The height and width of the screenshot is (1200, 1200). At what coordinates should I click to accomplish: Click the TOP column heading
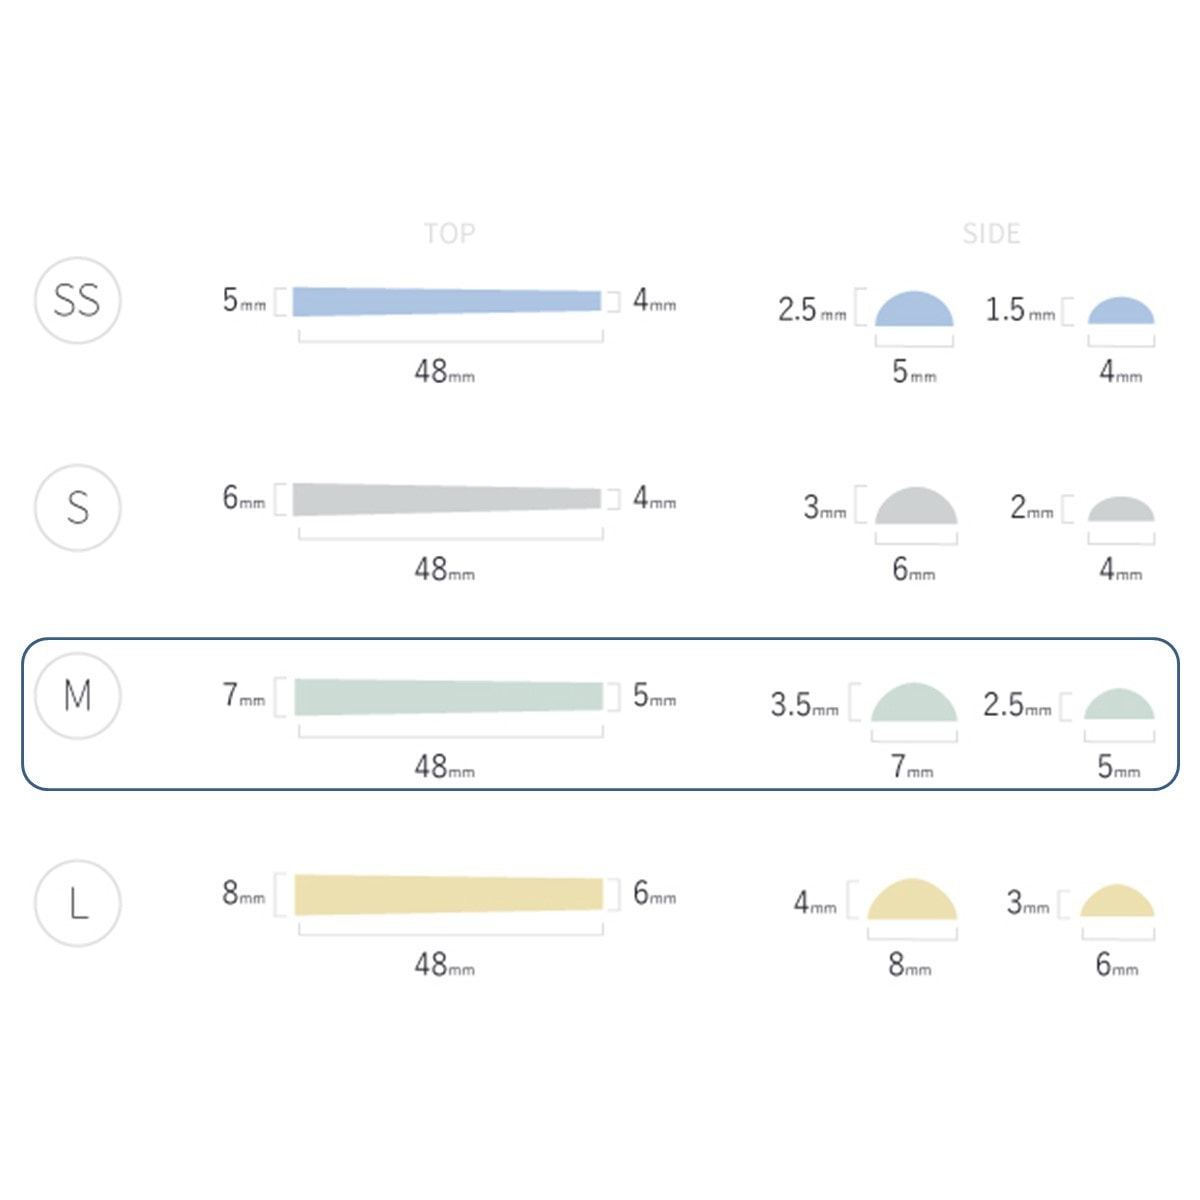coord(449,234)
